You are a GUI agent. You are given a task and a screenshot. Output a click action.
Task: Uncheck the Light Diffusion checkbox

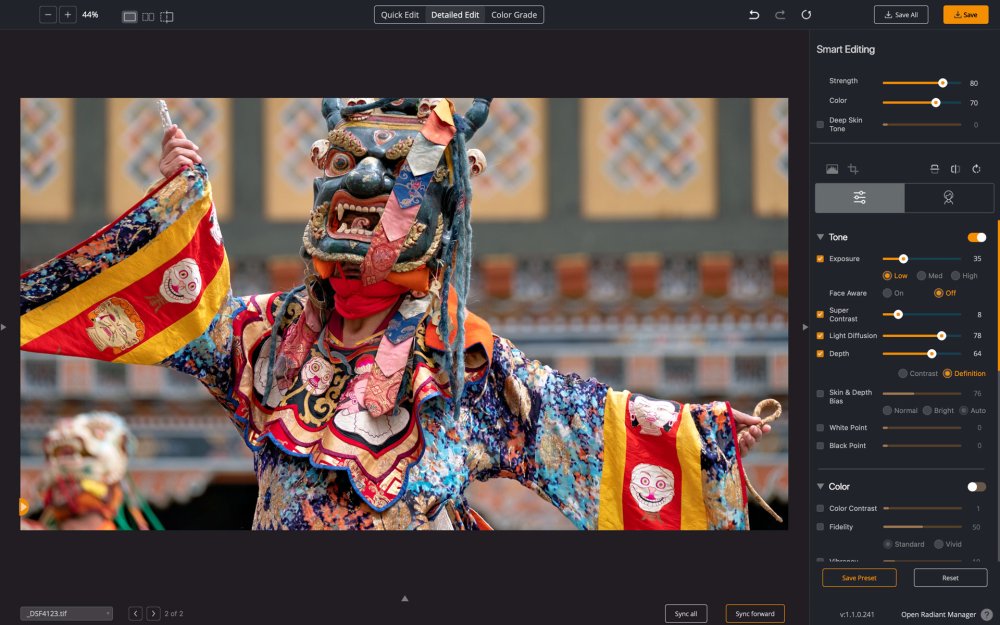pyautogui.click(x=820, y=335)
